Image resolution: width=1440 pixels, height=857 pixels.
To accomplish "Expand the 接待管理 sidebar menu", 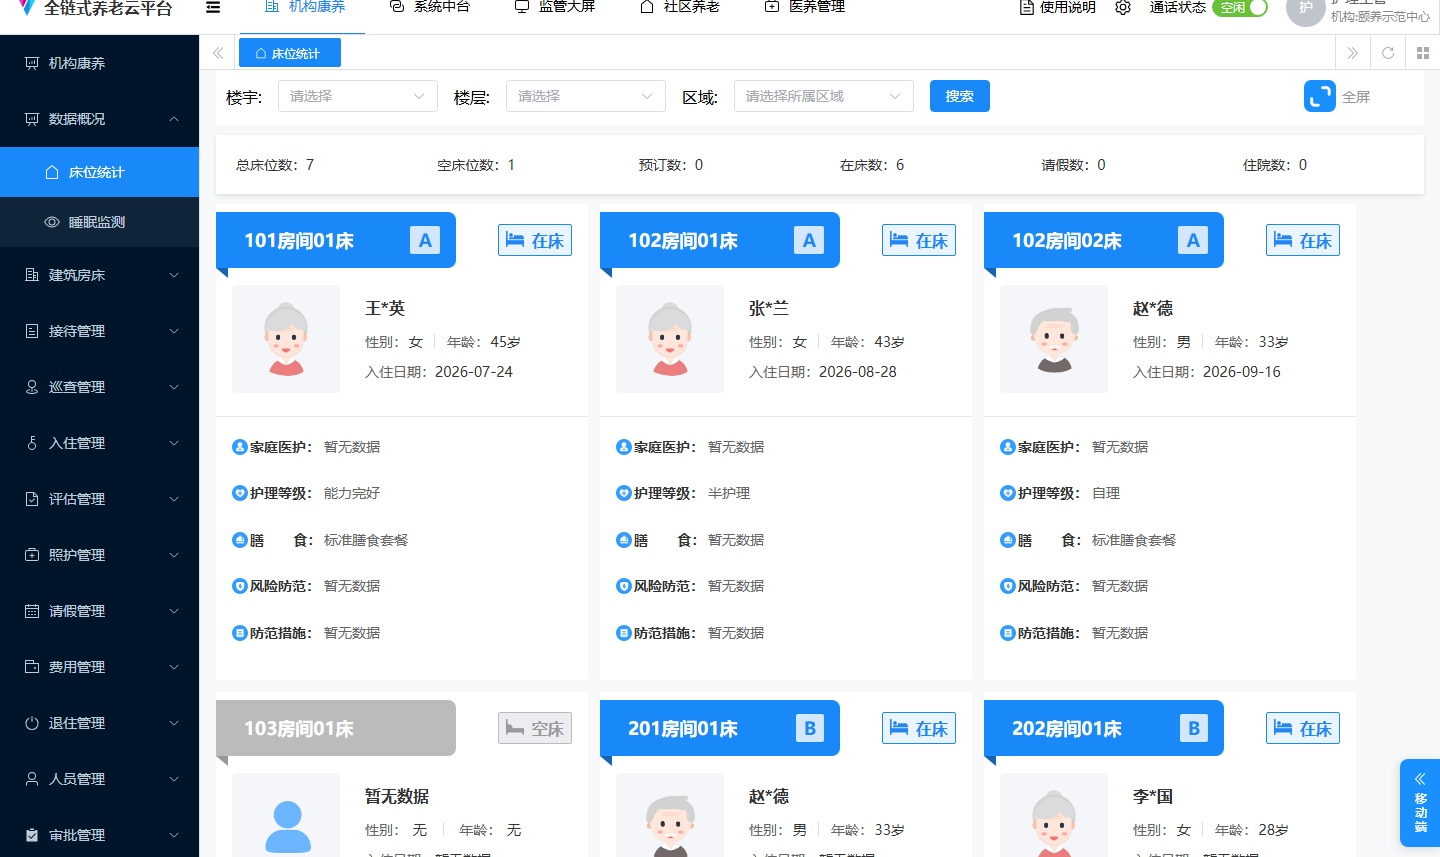I will point(100,331).
